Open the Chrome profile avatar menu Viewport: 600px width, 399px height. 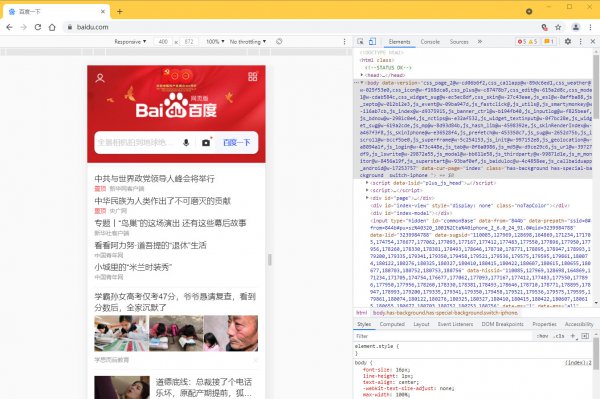point(576,27)
